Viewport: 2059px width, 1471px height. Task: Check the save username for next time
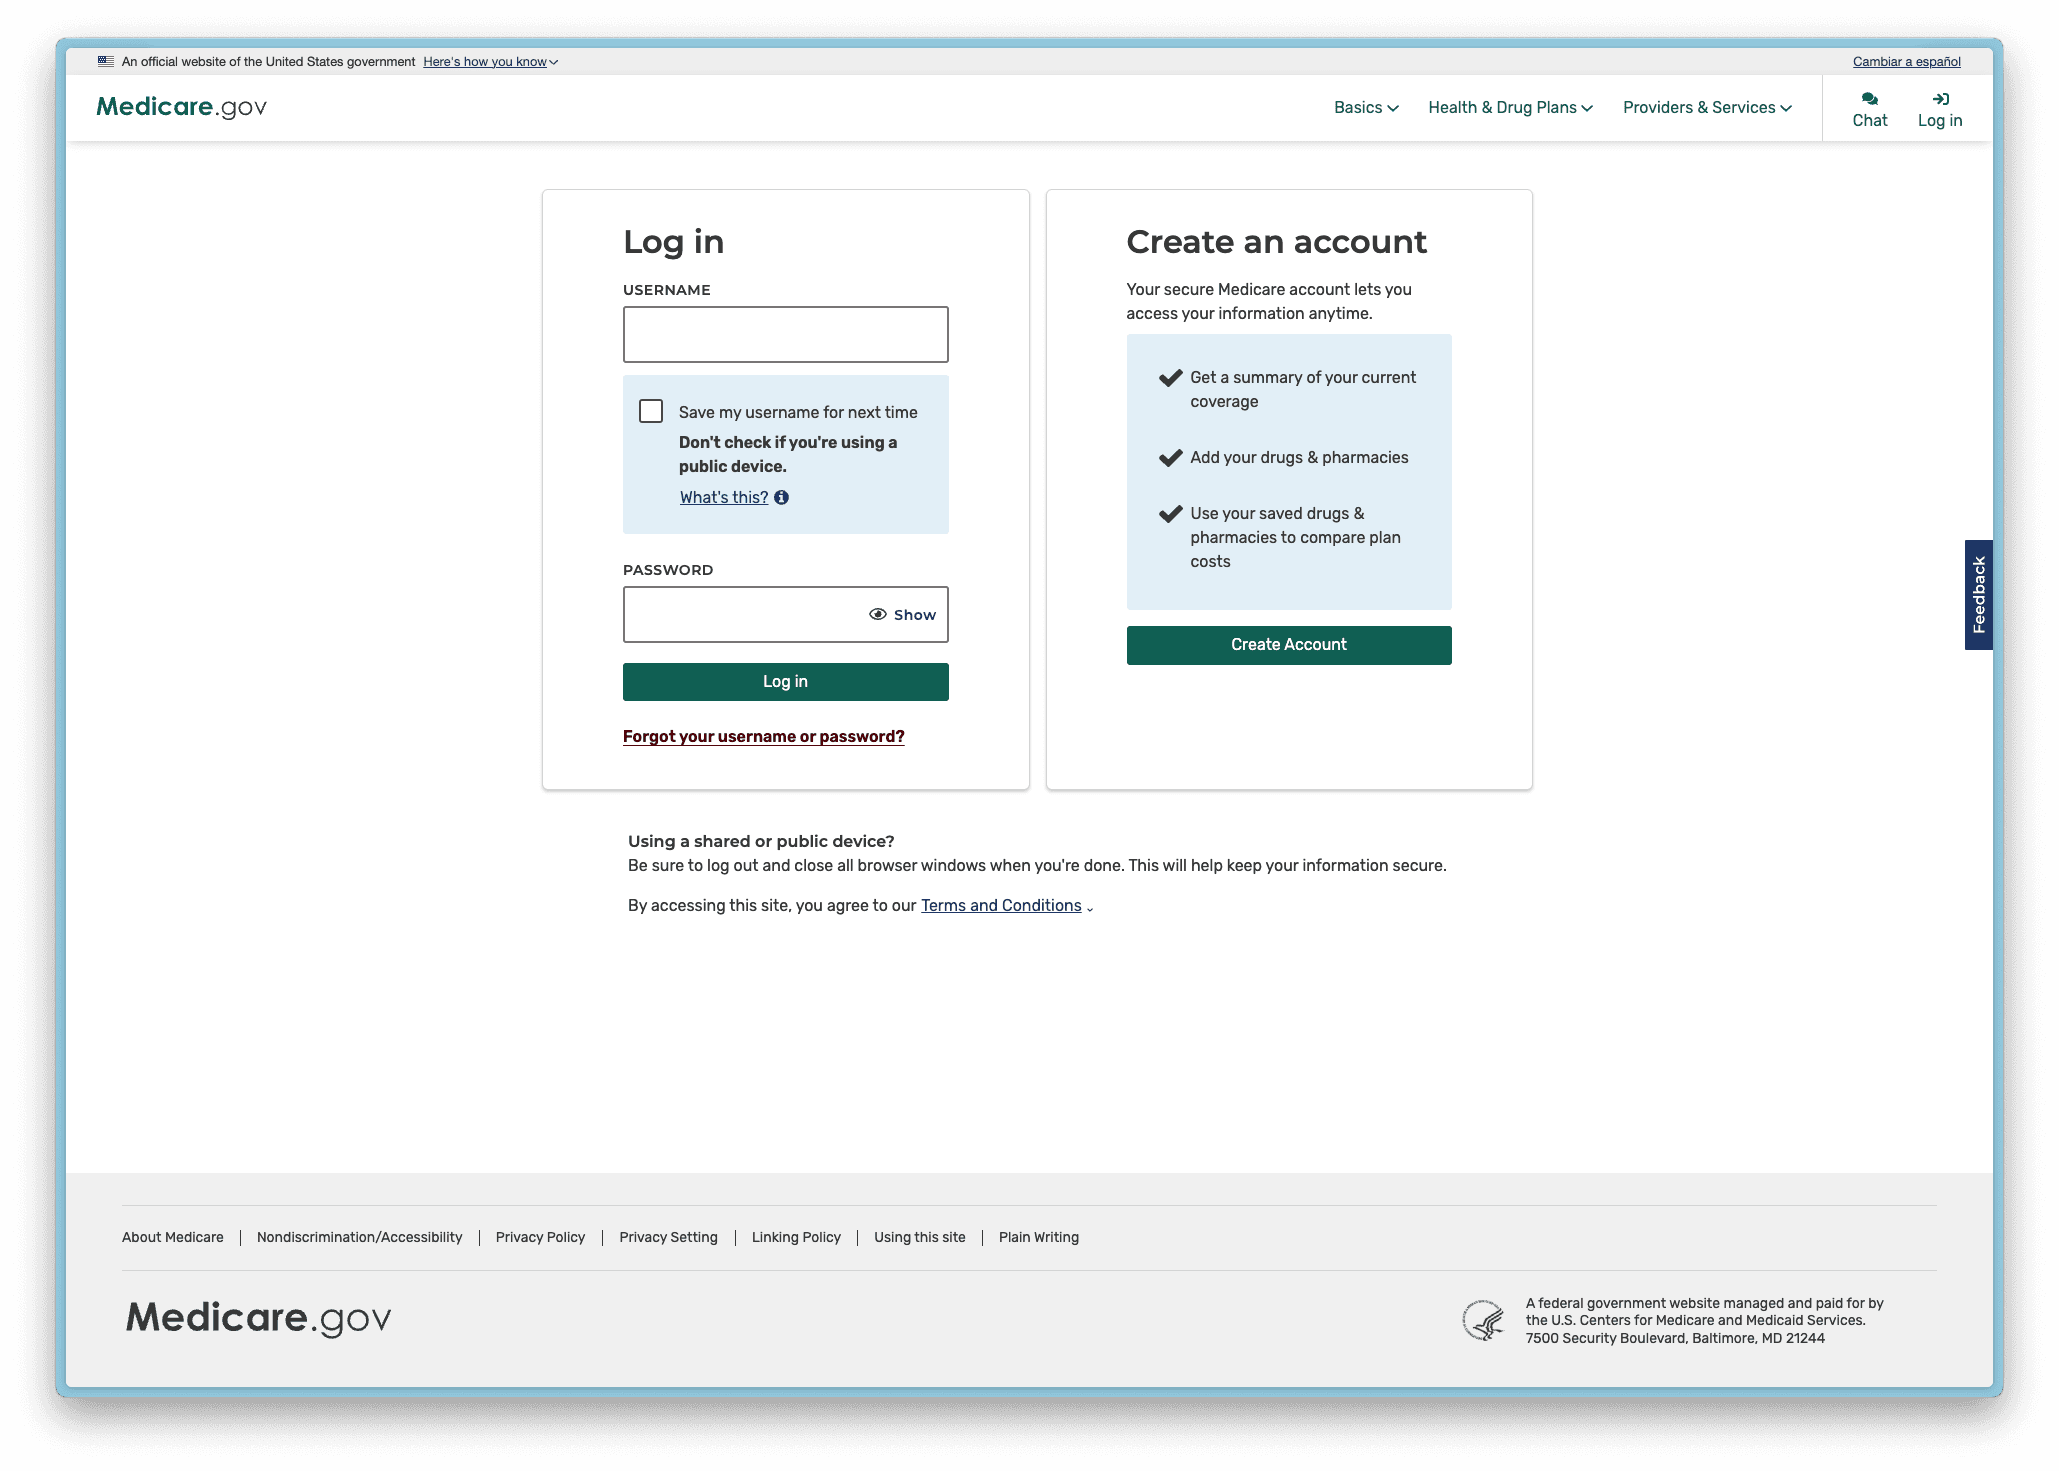pyautogui.click(x=651, y=412)
